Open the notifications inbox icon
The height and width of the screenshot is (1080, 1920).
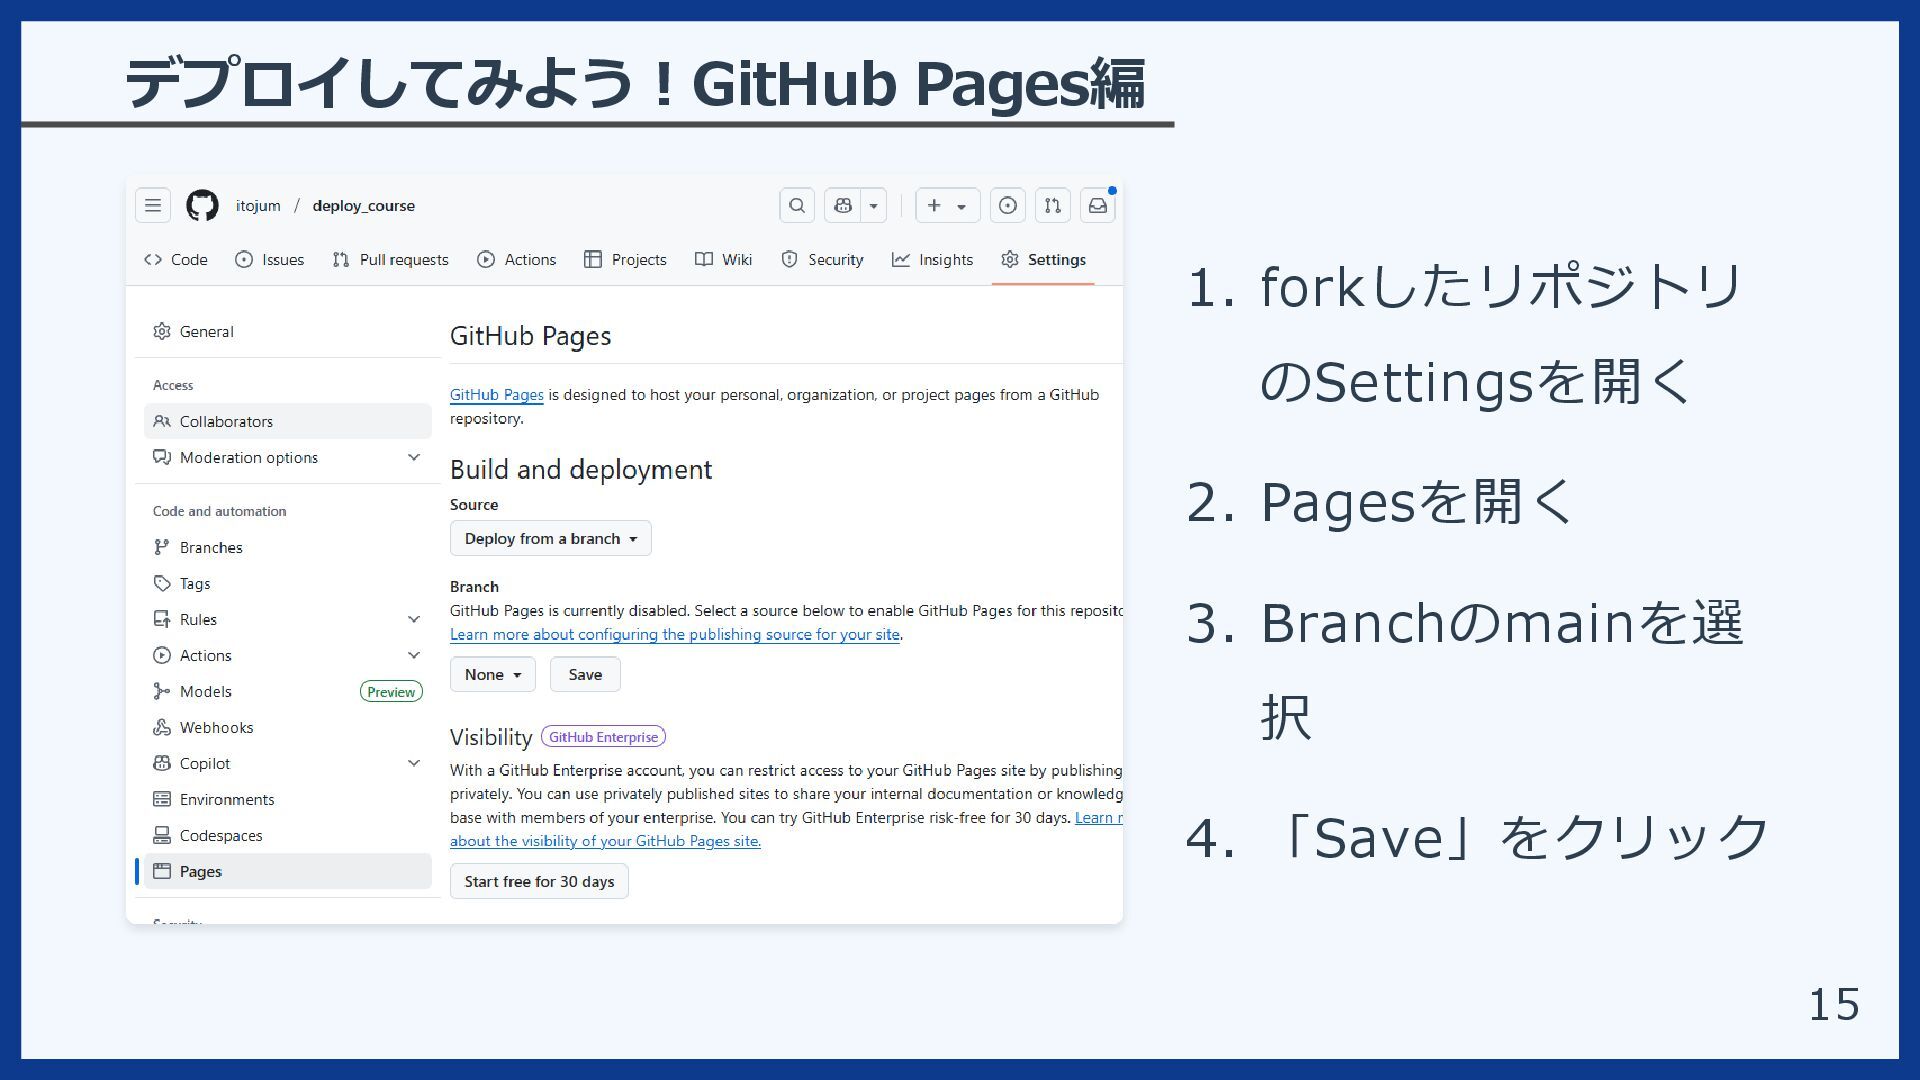[x=1098, y=206]
